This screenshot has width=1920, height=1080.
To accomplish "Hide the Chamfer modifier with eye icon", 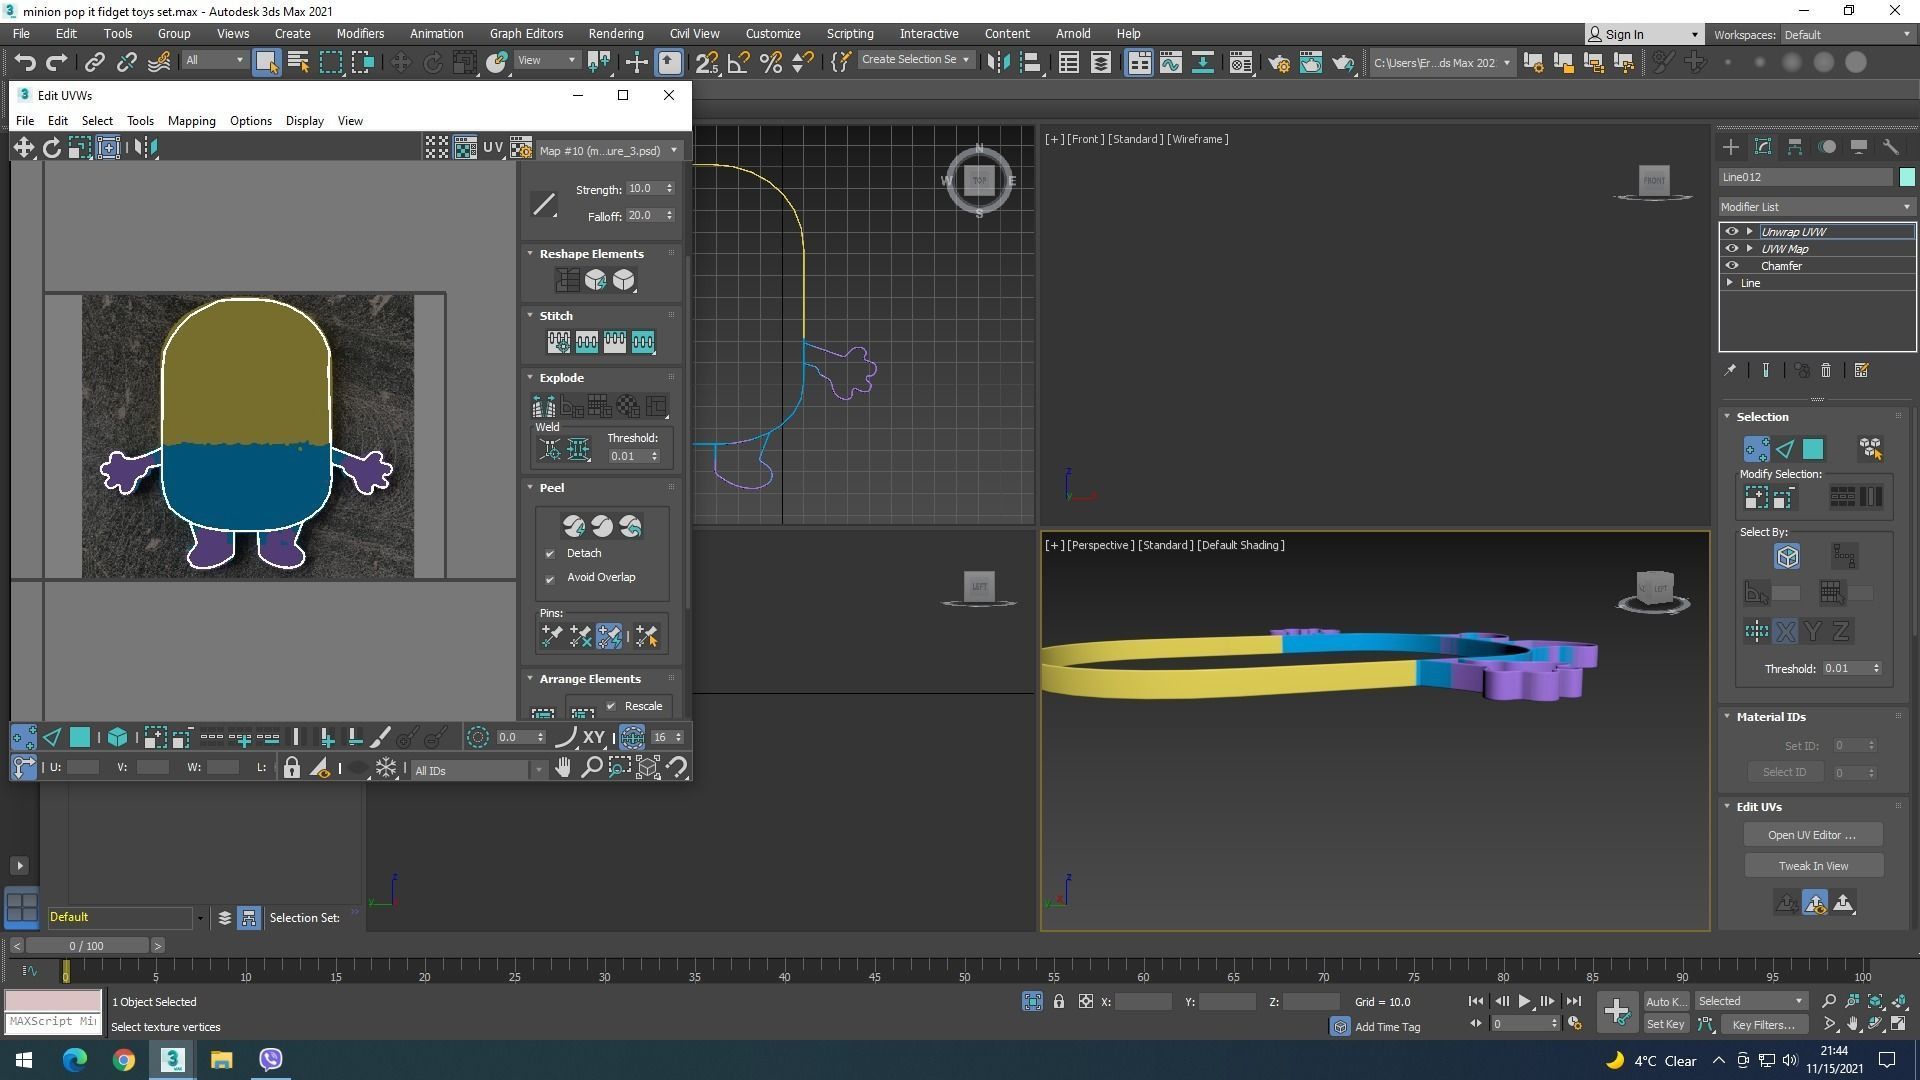I will (x=1732, y=266).
